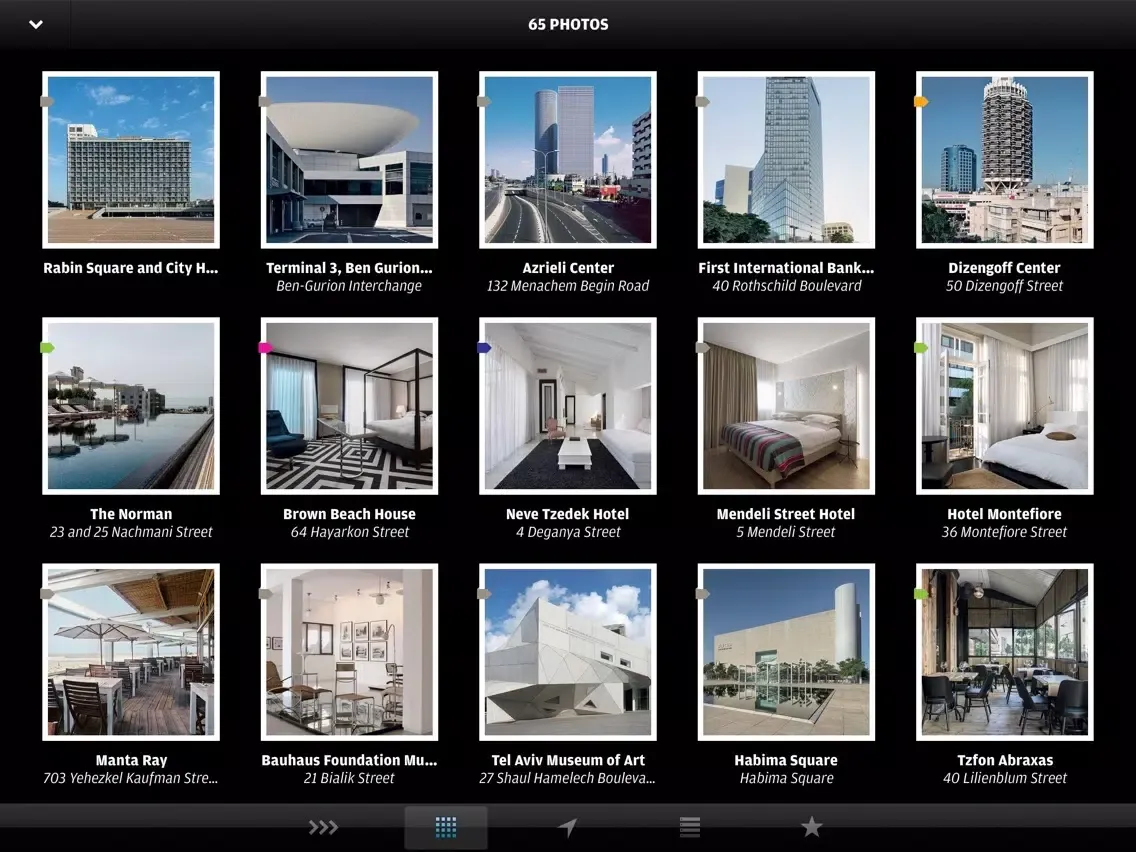This screenshot has height=852, width=1136.
Task: Click the gray tag on Bauhaus Foundation photo
Action: click(x=265, y=595)
